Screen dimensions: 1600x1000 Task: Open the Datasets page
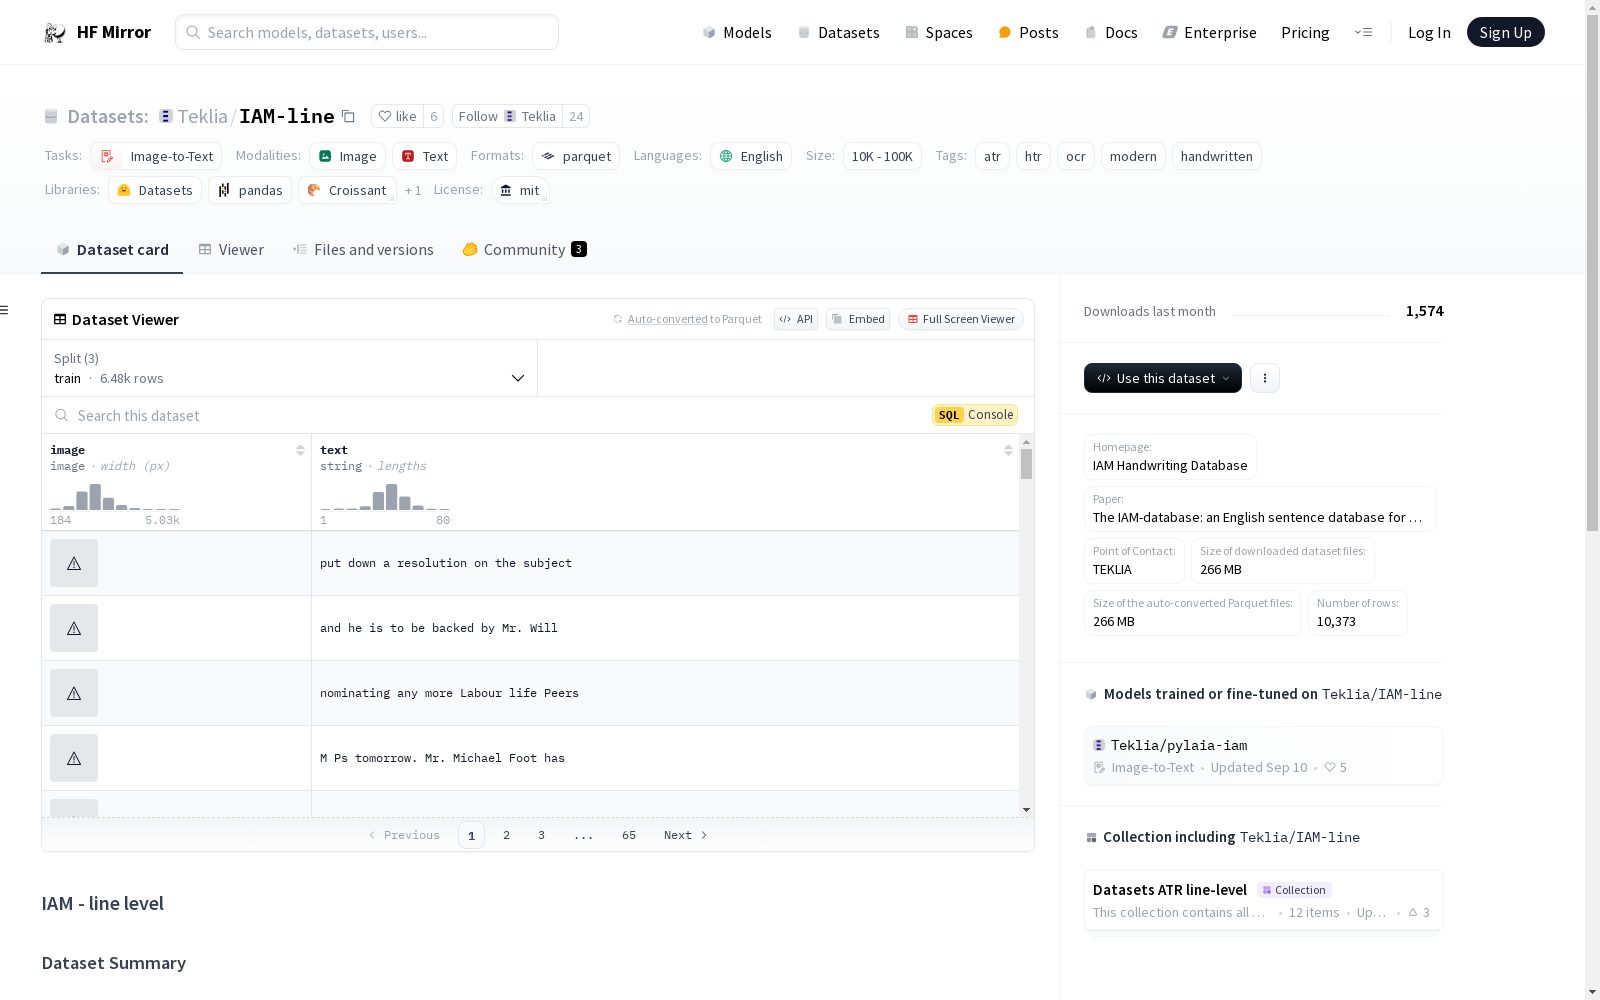838,32
